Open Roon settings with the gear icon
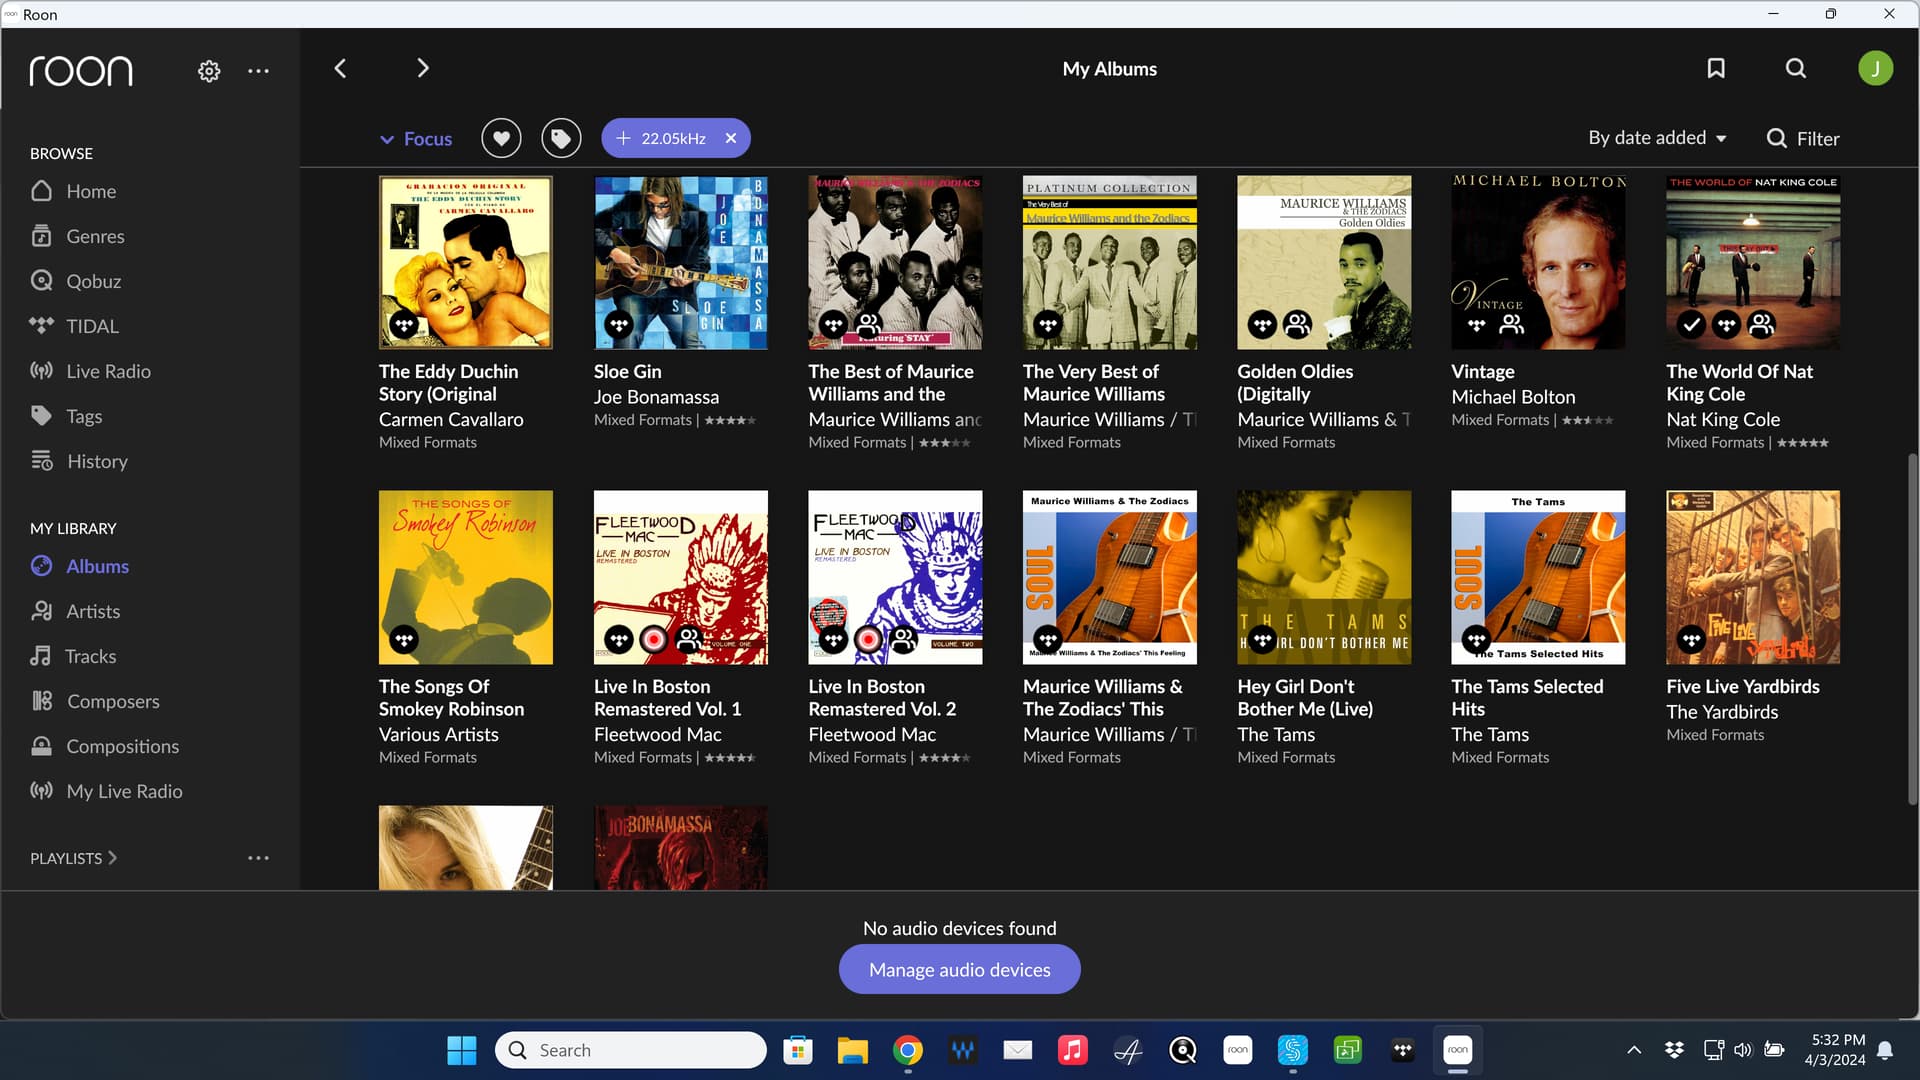The image size is (1920, 1080). click(208, 70)
